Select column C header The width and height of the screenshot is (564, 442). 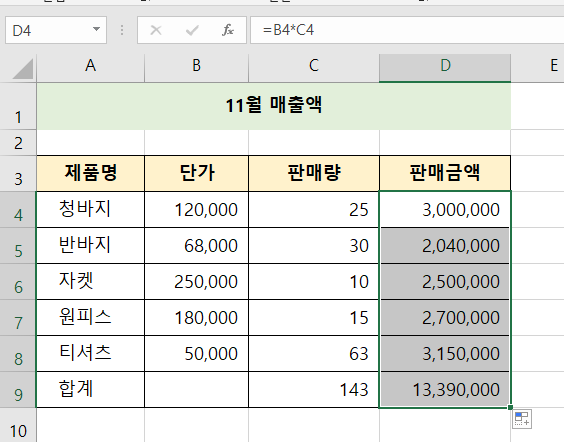point(314,68)
